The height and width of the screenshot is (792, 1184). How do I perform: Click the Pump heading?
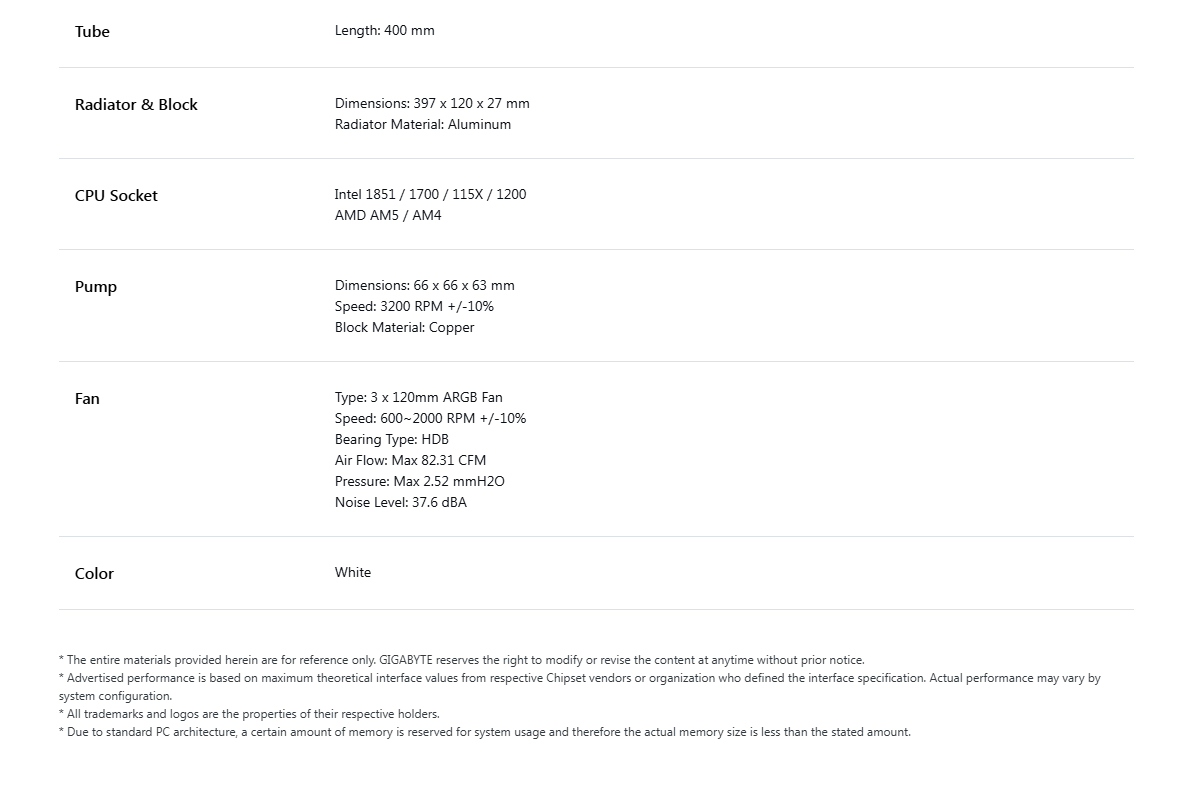[96, 288]
